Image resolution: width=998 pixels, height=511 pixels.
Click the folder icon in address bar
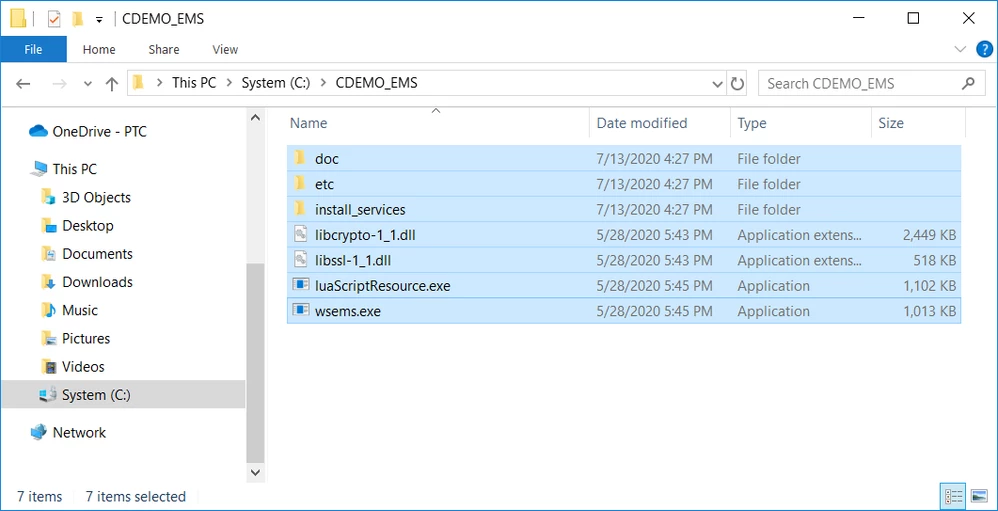[138, 83]
